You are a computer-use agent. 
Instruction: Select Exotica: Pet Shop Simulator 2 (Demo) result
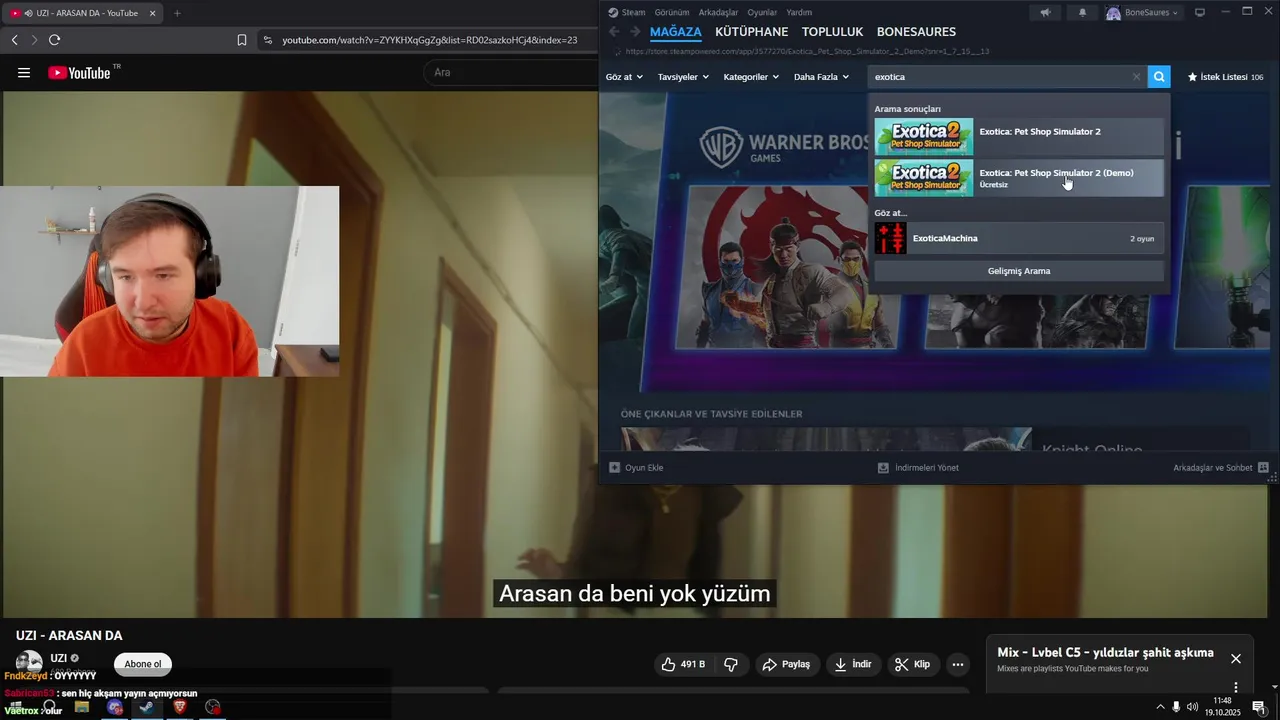click(1019, 178)
